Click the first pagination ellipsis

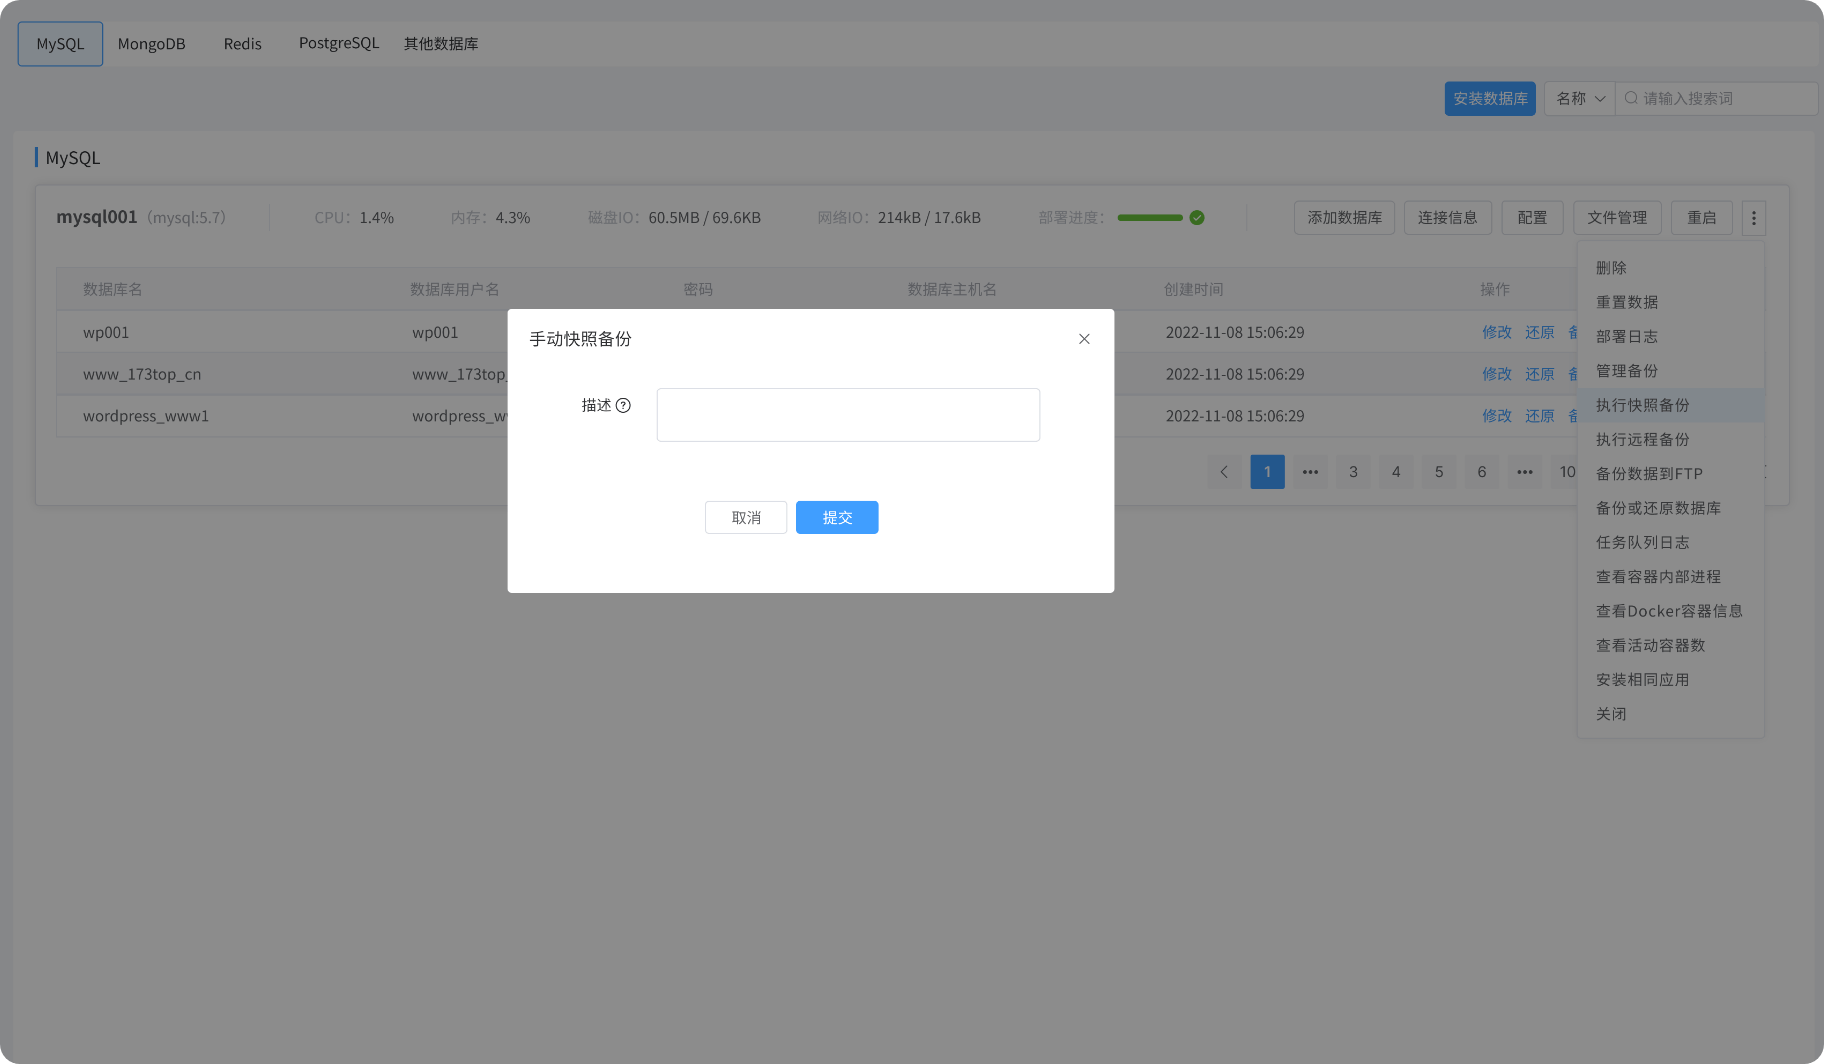(1310, 472)
